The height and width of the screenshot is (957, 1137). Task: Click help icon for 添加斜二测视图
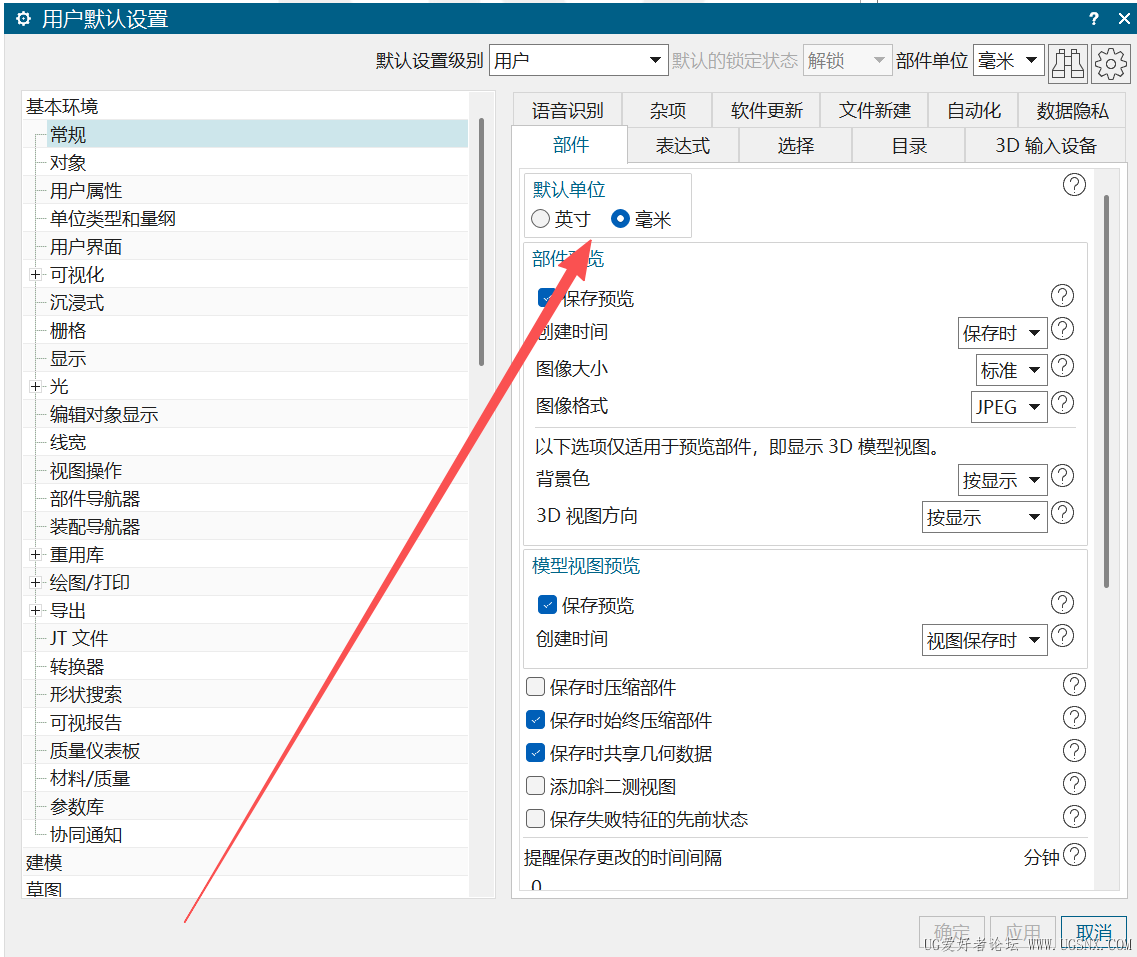1073,784
